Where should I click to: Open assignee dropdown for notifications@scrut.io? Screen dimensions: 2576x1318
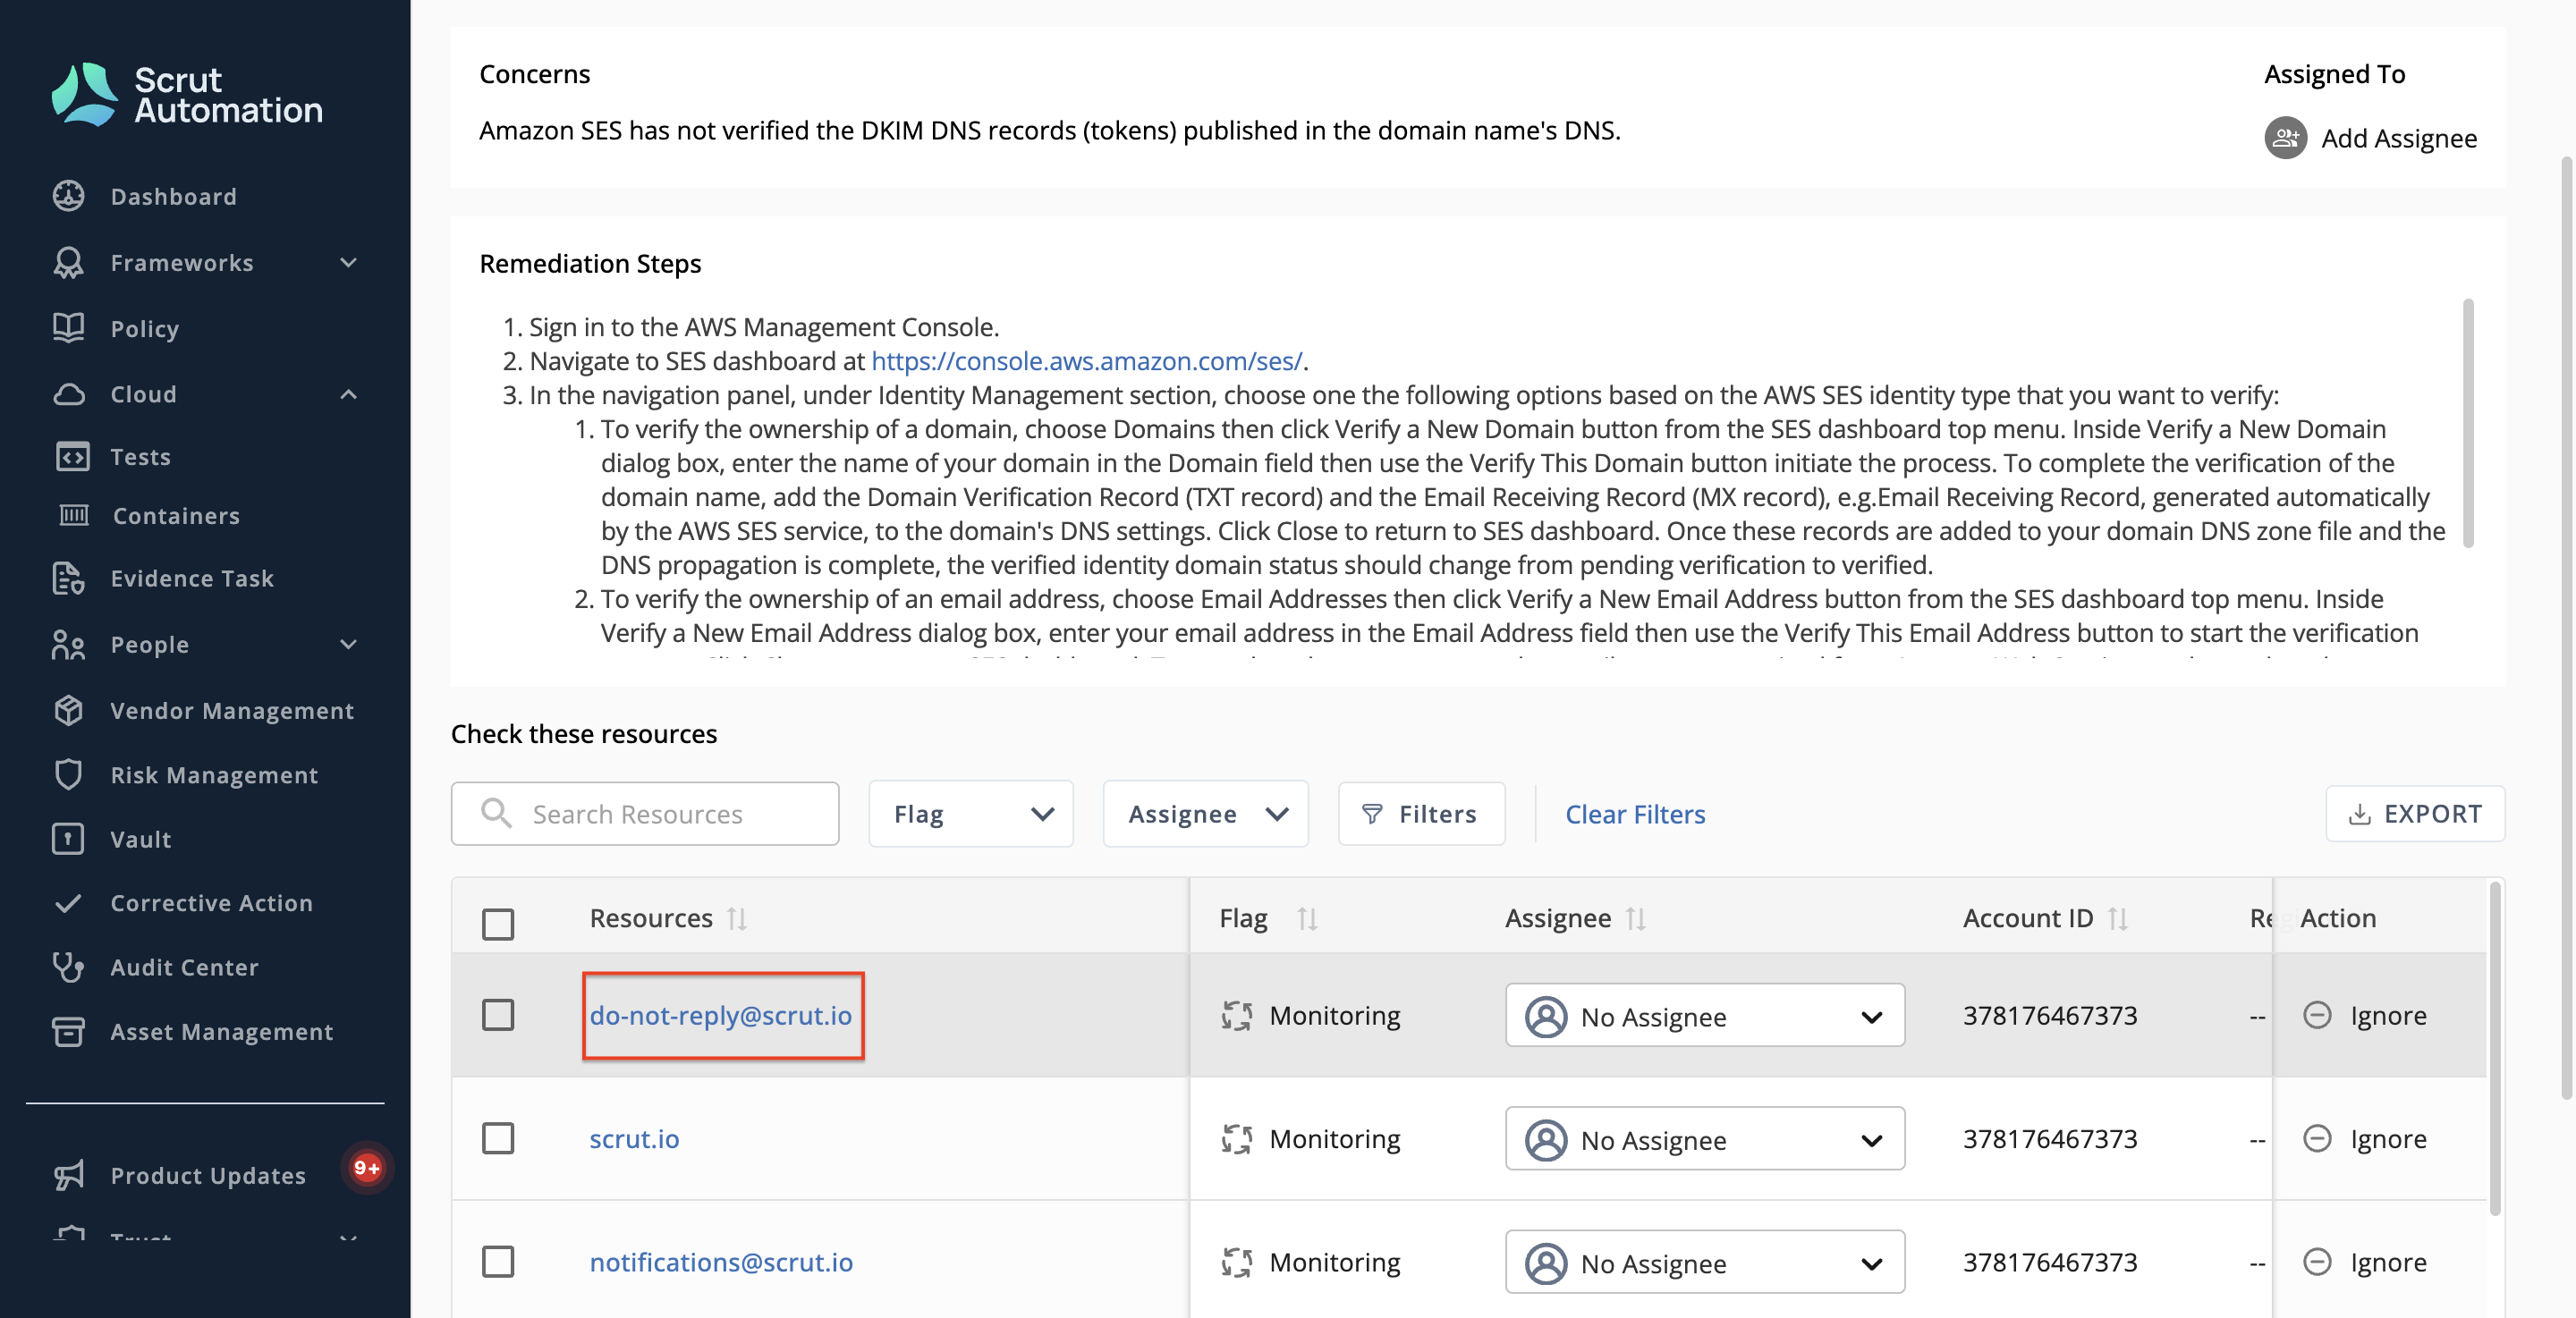tap(1704, 1262)
